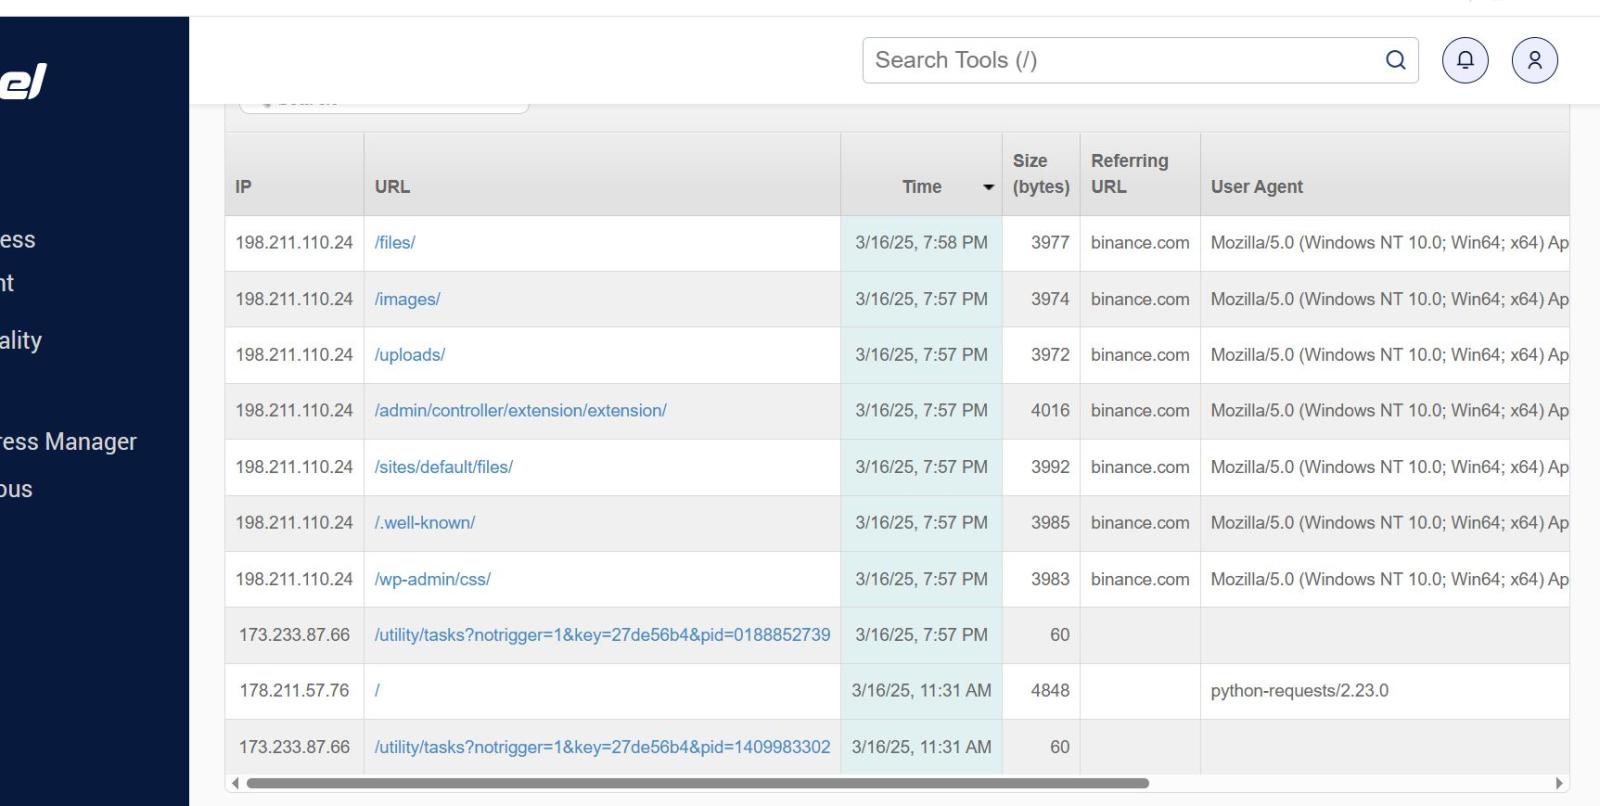Open /admin/controller/extension/extension/ link

[520, 411]
